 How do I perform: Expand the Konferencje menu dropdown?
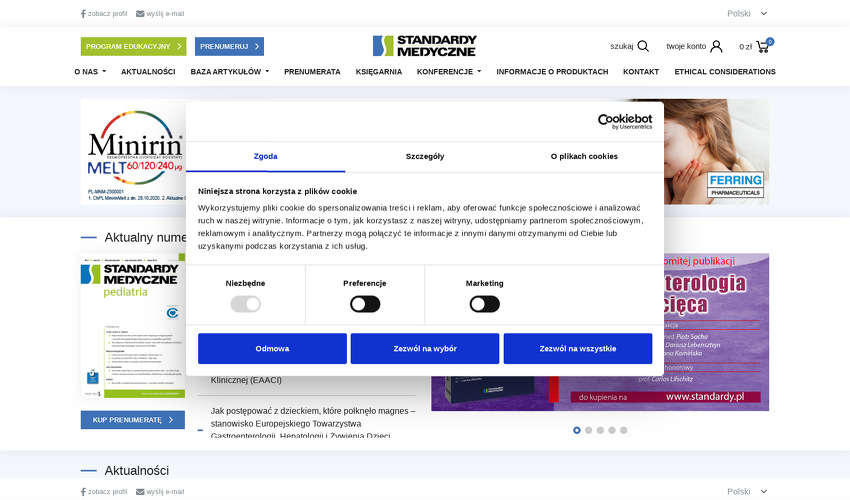point(448,72)
